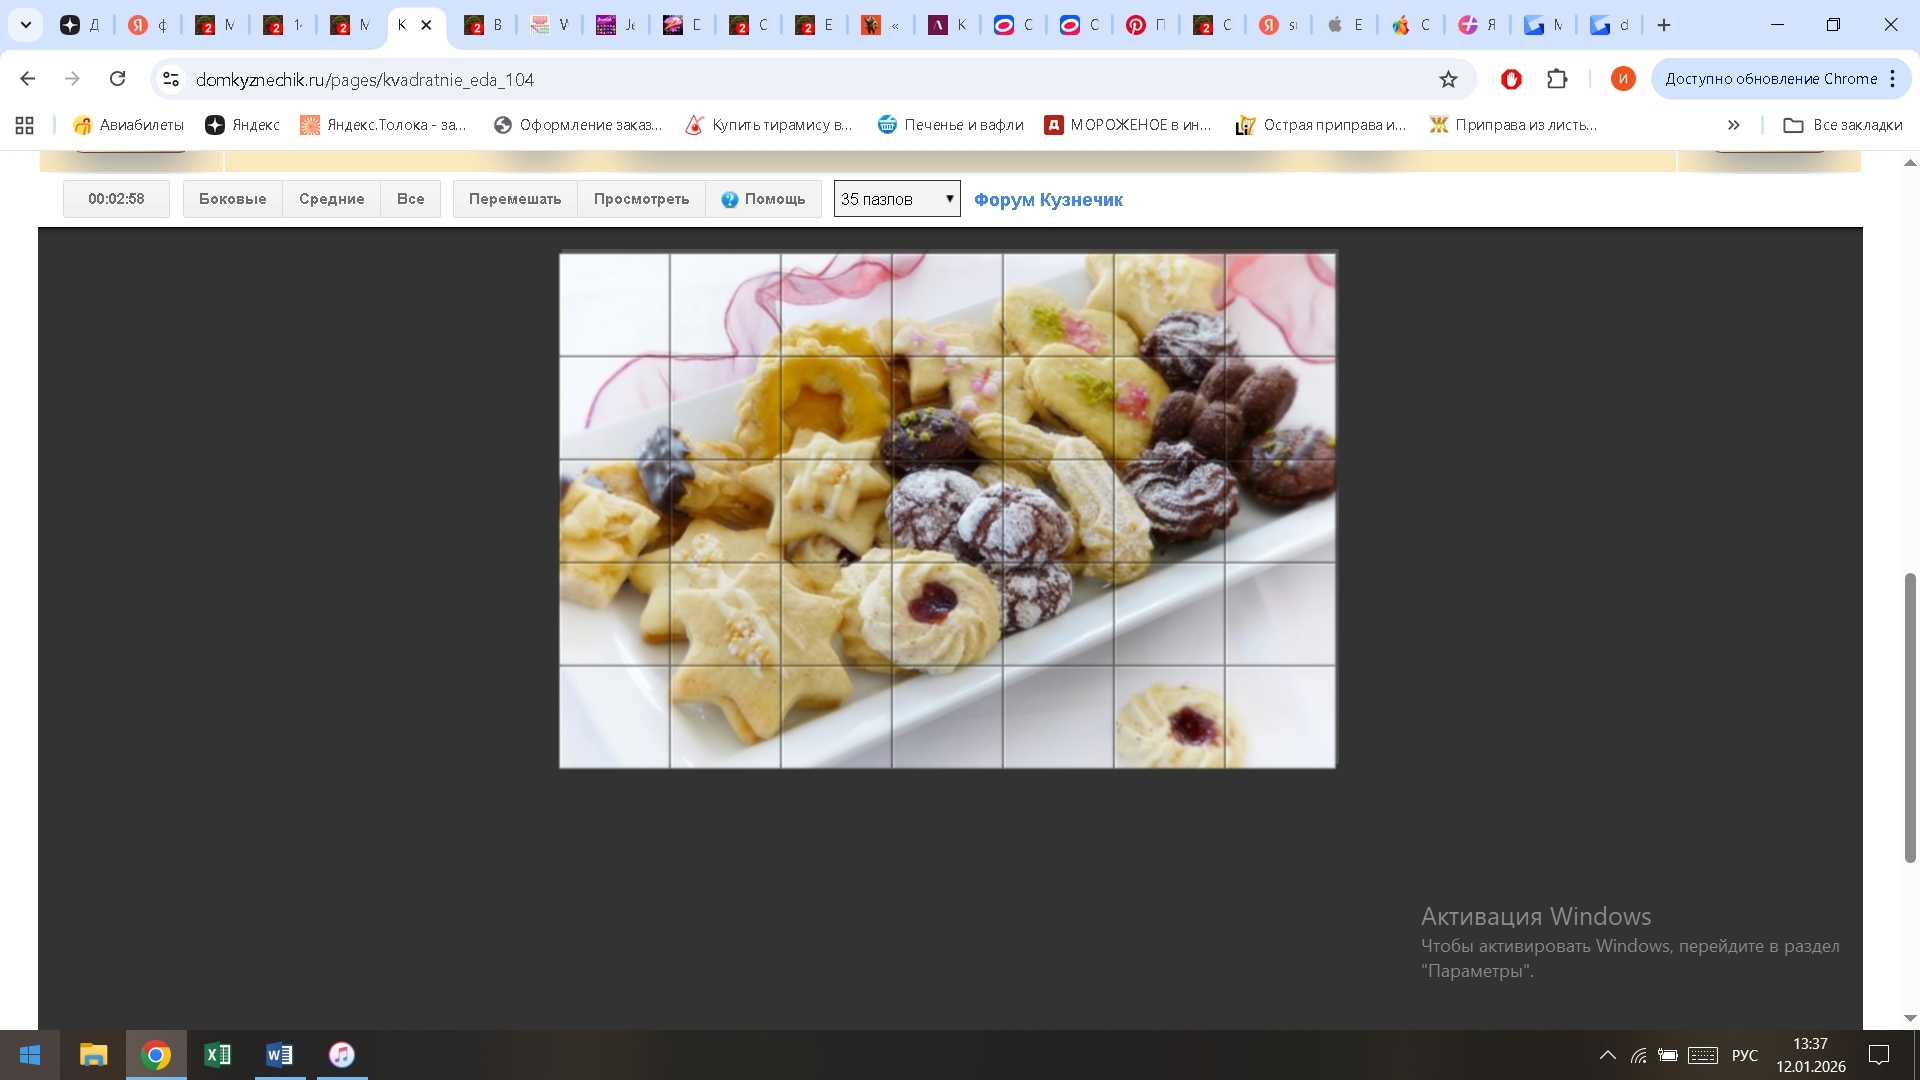Open the site information icon in the address bar

(171, 79)
